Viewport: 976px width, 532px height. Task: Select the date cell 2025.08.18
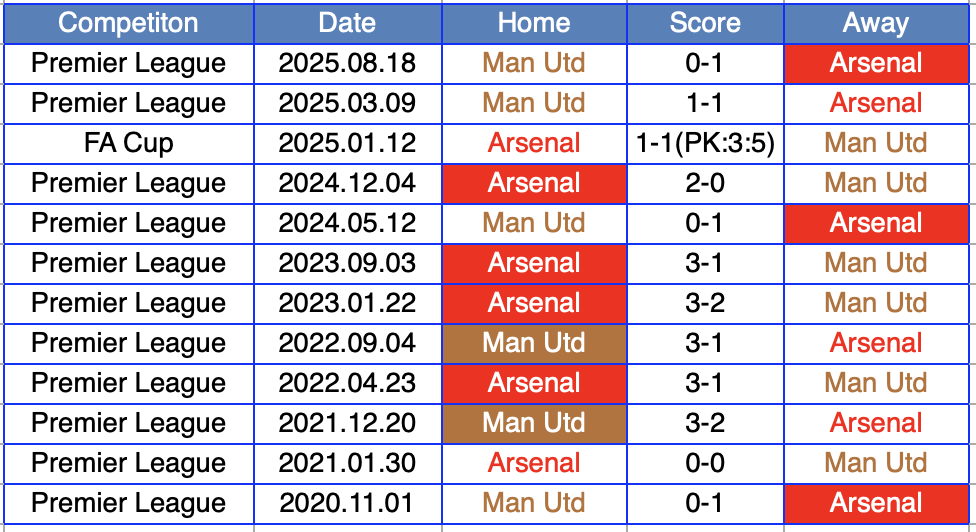[347, 63]
